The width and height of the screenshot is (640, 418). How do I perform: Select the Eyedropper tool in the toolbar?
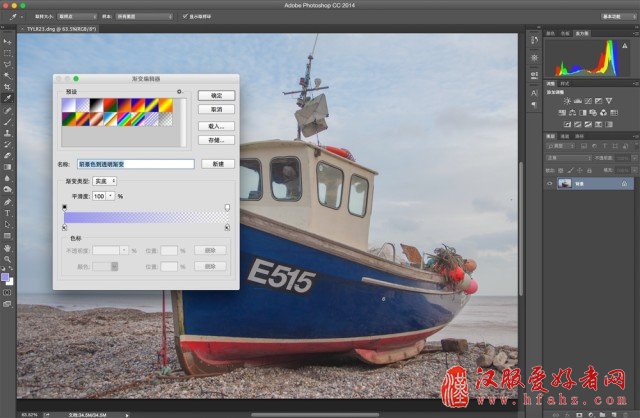tap(8, 98)
